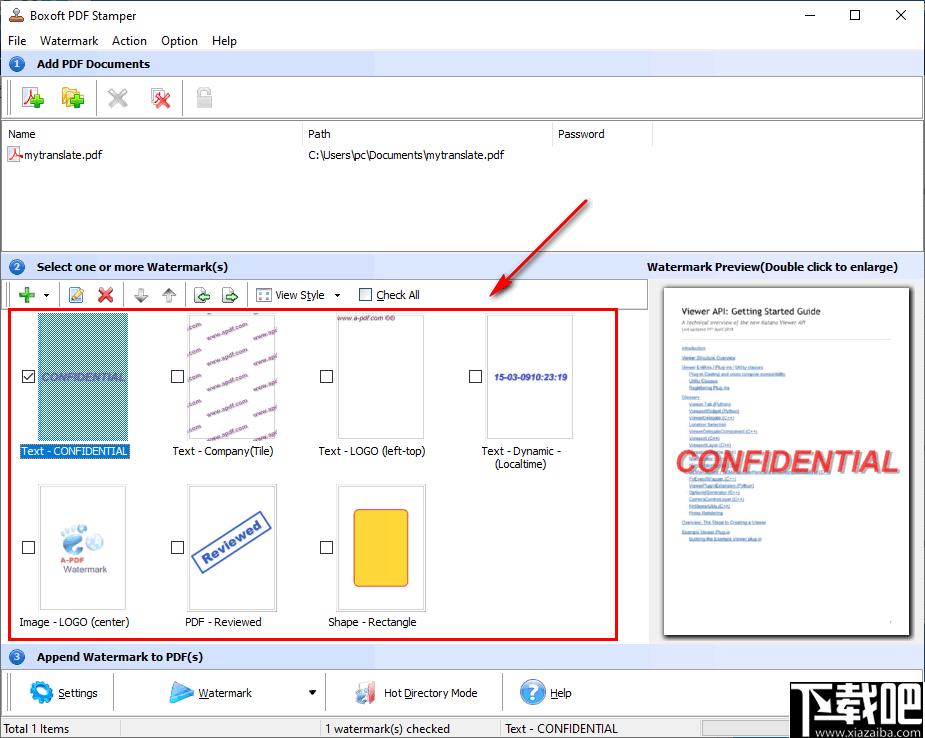Open the Option menu

click(179, 41)
